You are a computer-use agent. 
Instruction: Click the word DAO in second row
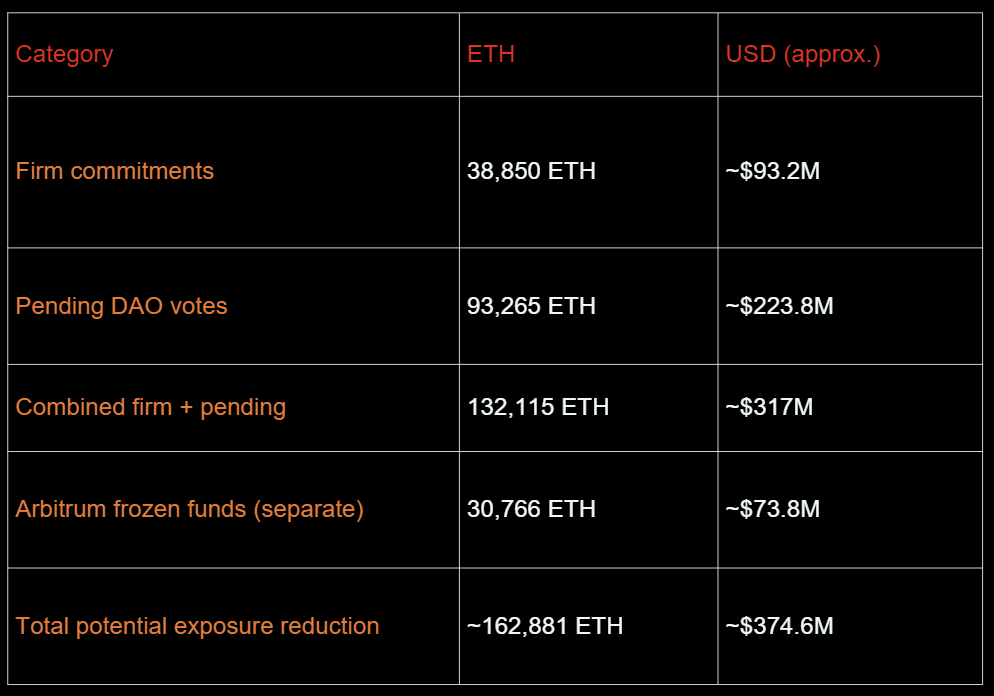pyautogui.click(x=136, y=306)
